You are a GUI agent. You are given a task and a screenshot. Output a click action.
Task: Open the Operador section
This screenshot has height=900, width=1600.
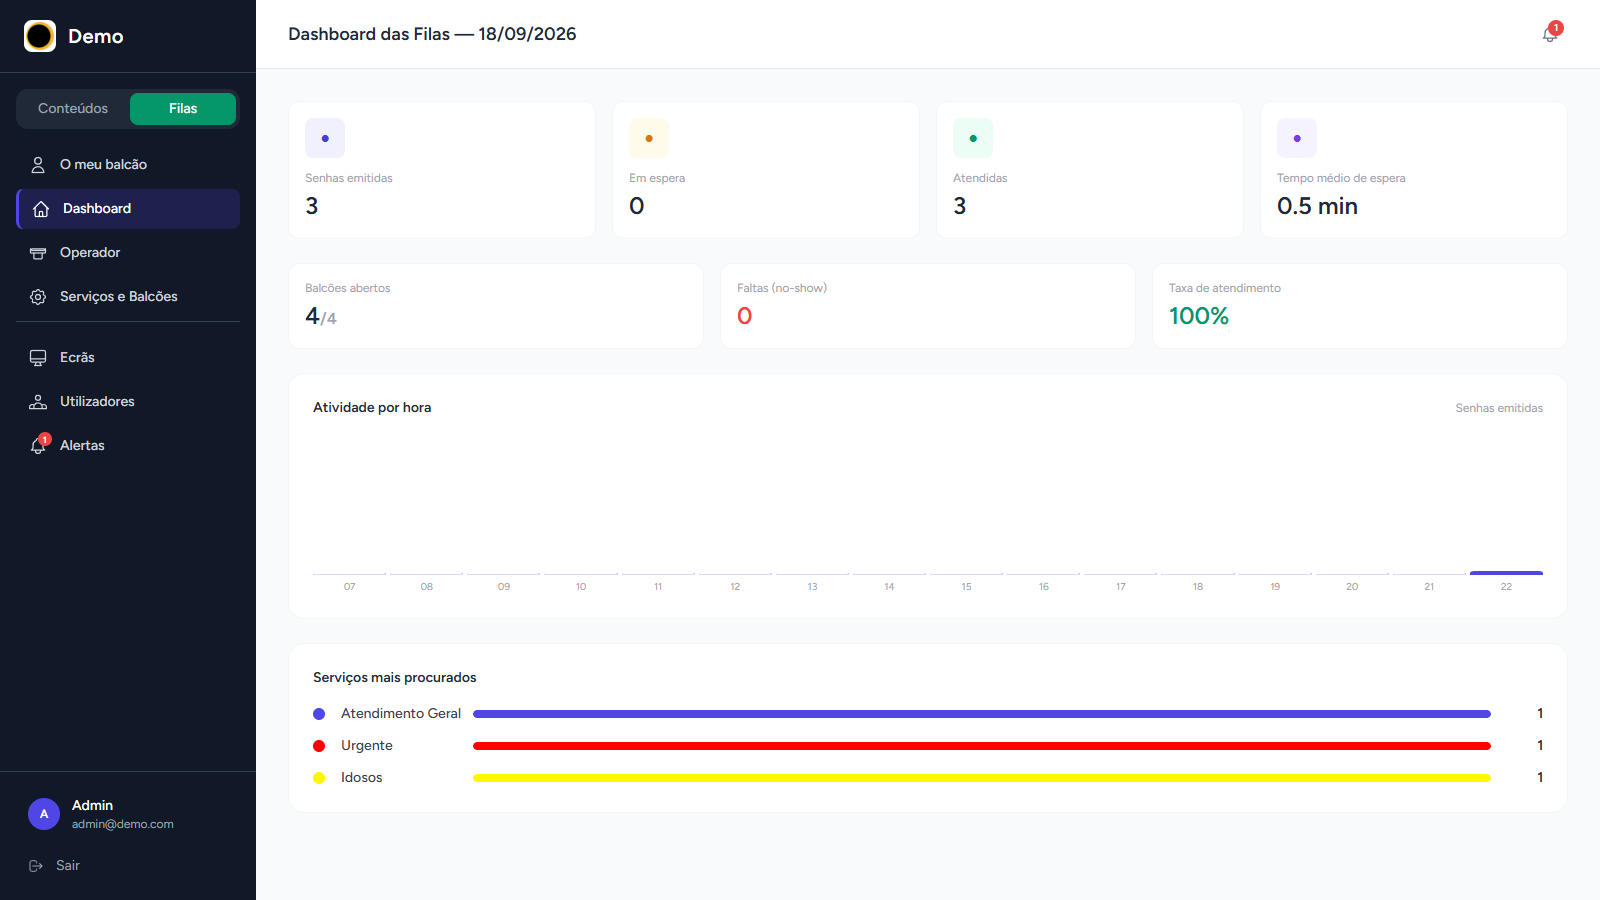coord(128,253)
